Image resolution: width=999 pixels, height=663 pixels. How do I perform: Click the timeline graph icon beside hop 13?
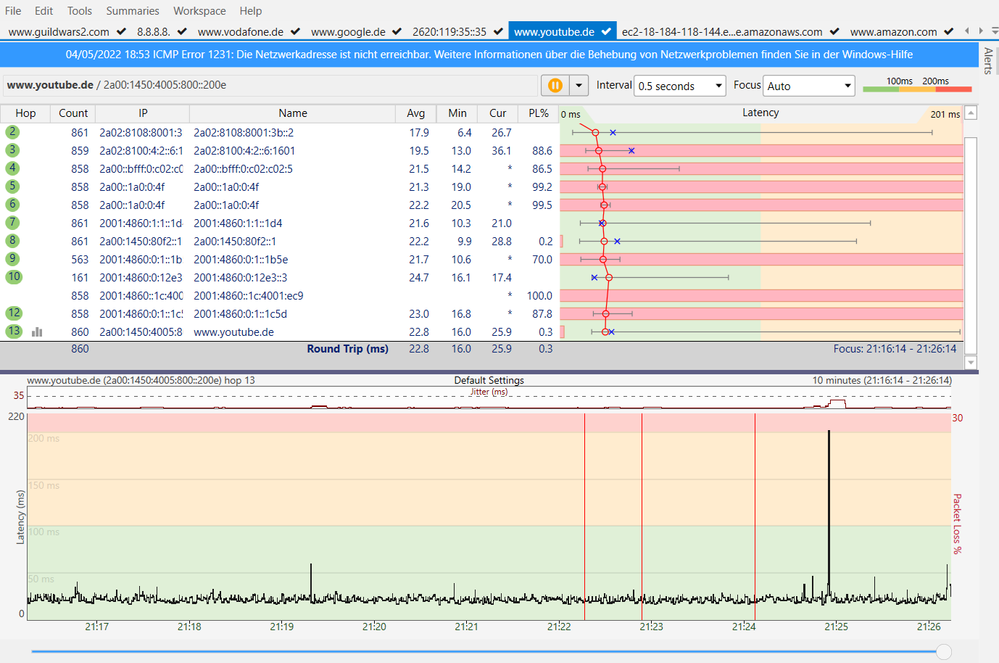tap(36, 331)
